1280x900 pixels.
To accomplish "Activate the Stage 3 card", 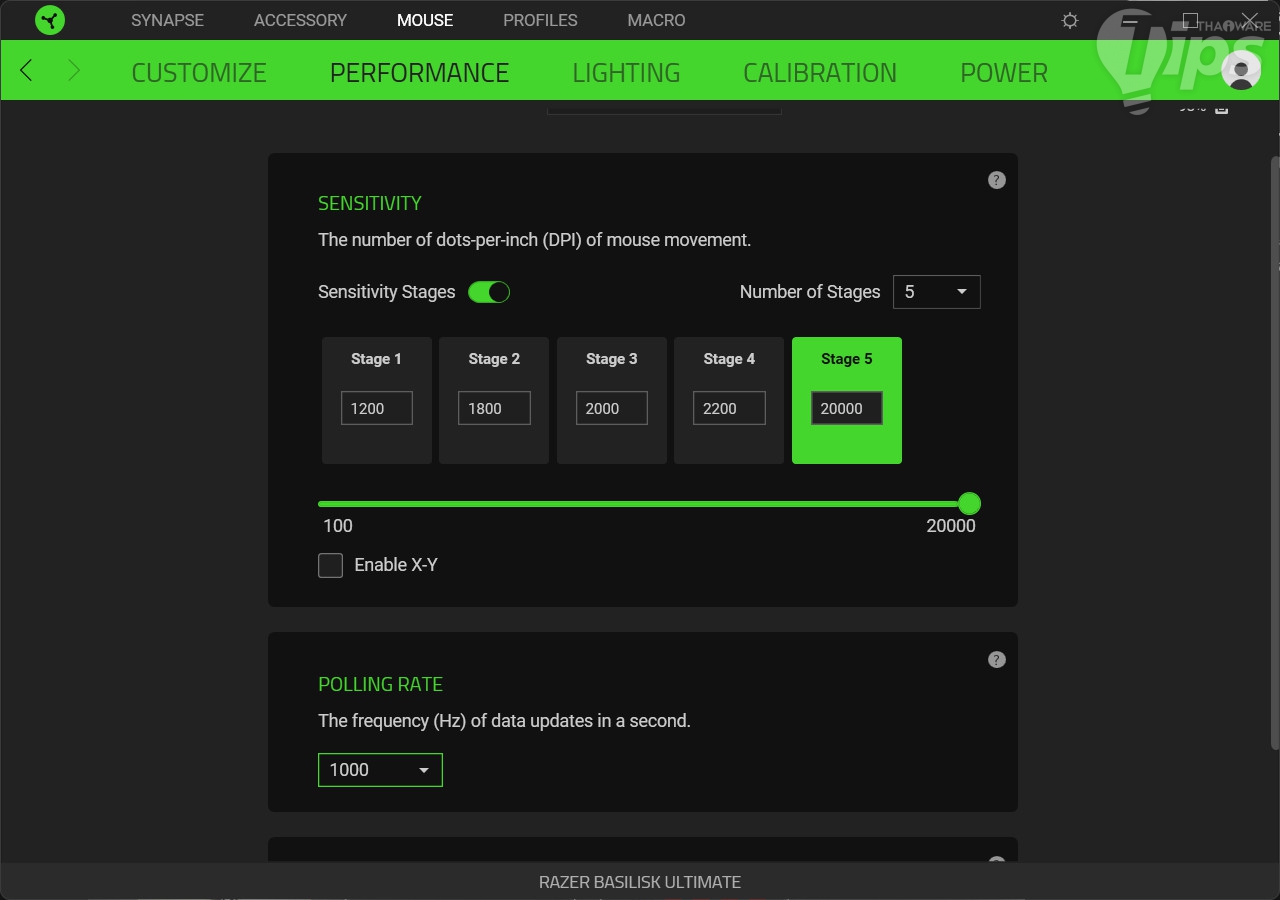I will [612, 400].
